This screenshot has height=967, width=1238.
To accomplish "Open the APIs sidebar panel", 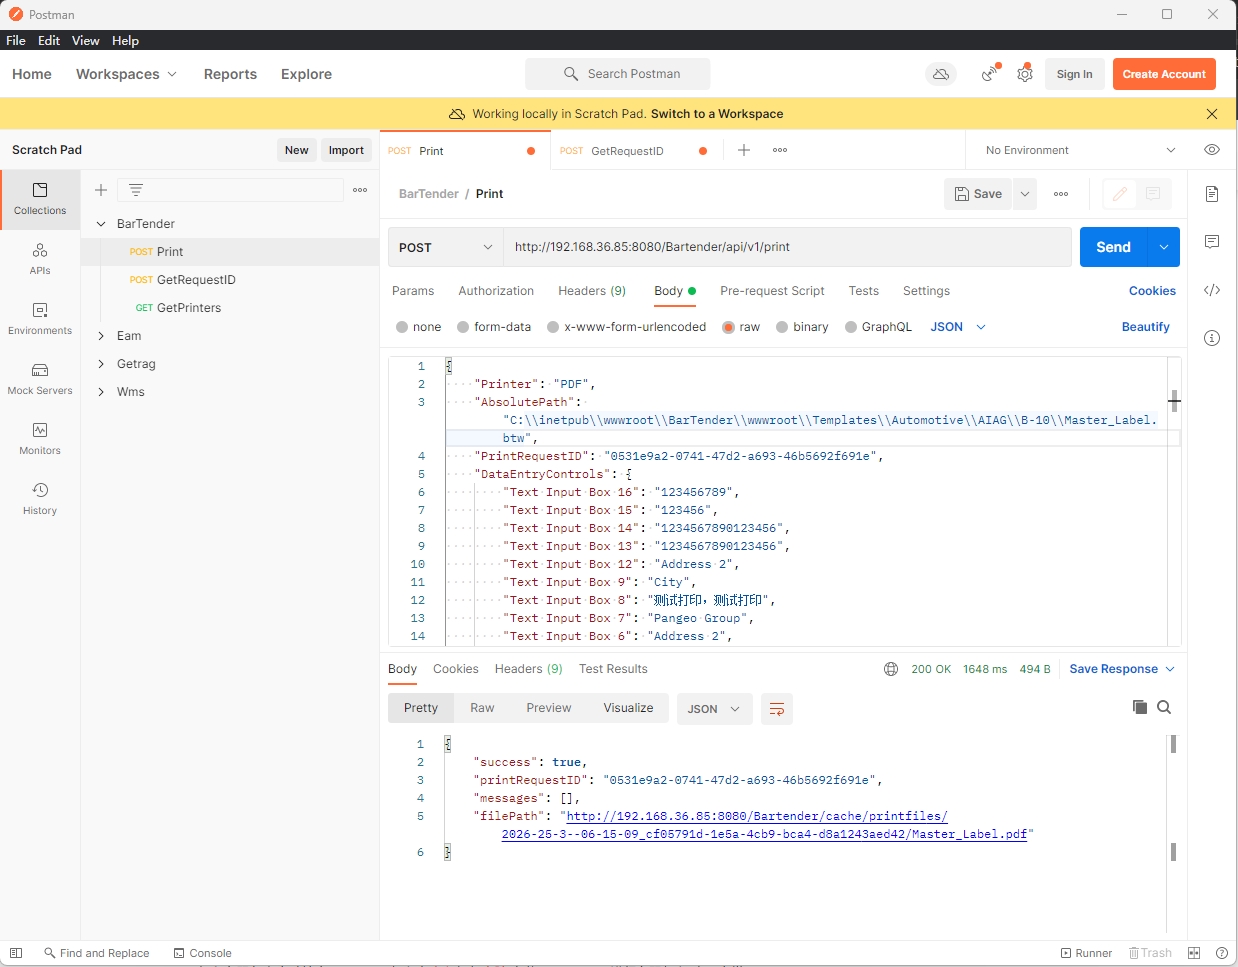I will (x=40, y=259).
